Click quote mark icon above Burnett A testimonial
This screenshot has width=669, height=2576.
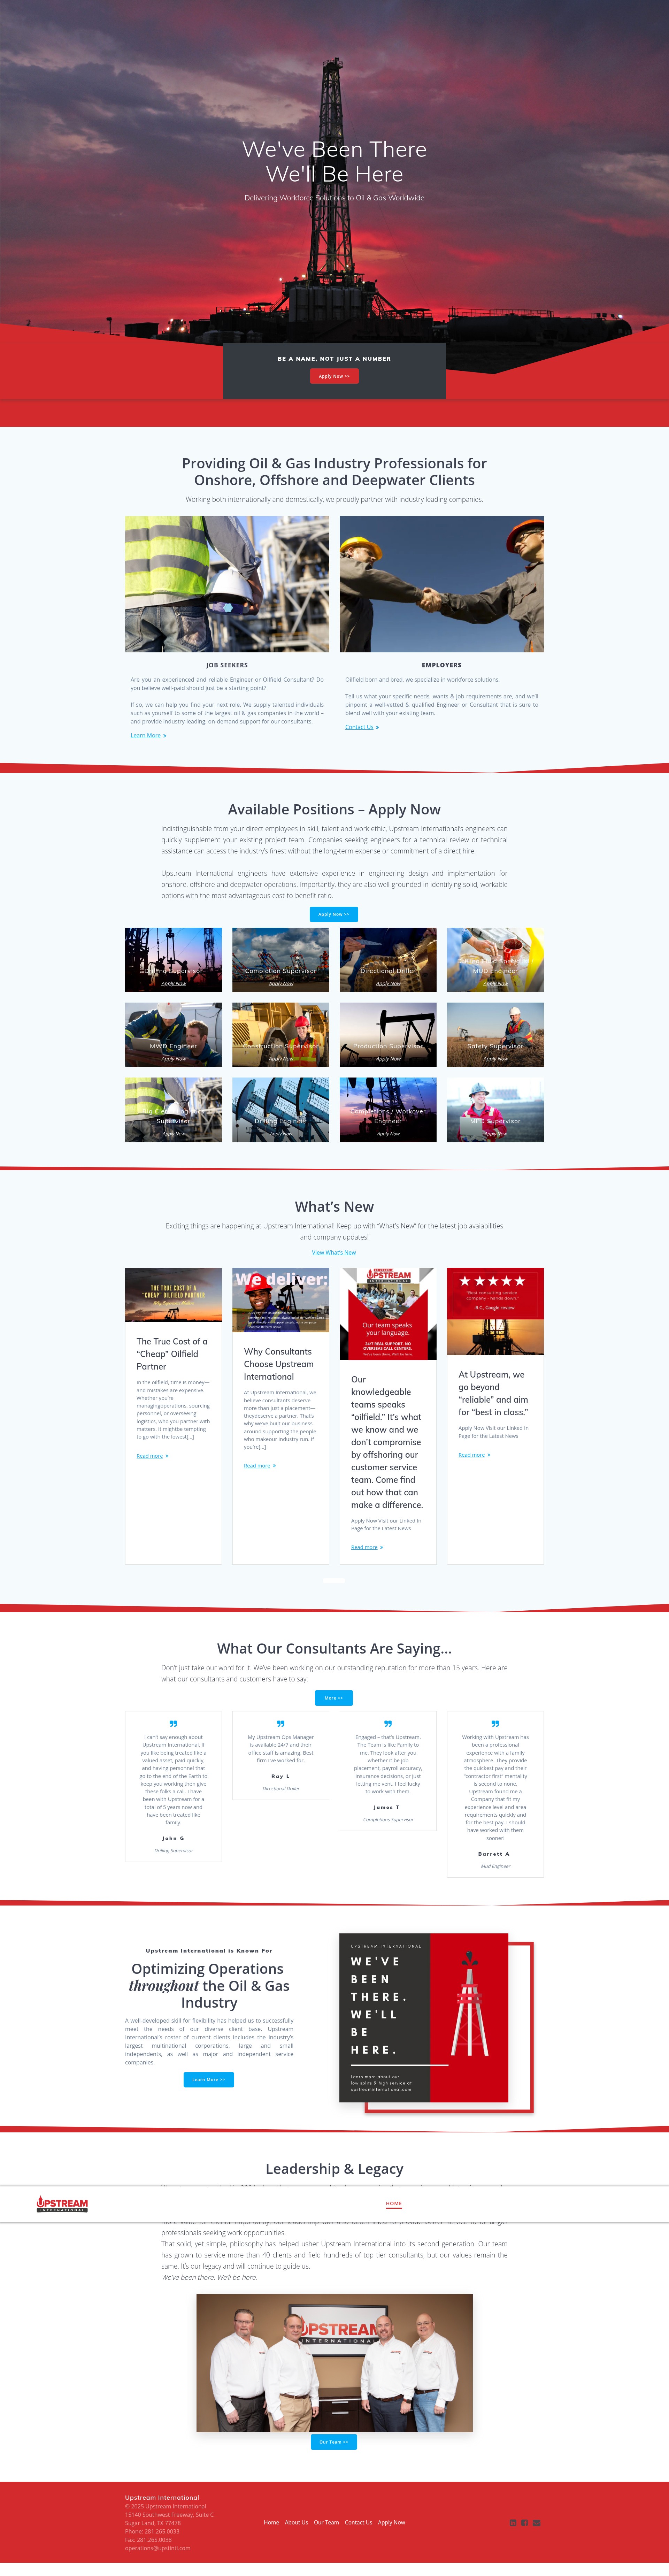coord(495,1724)
